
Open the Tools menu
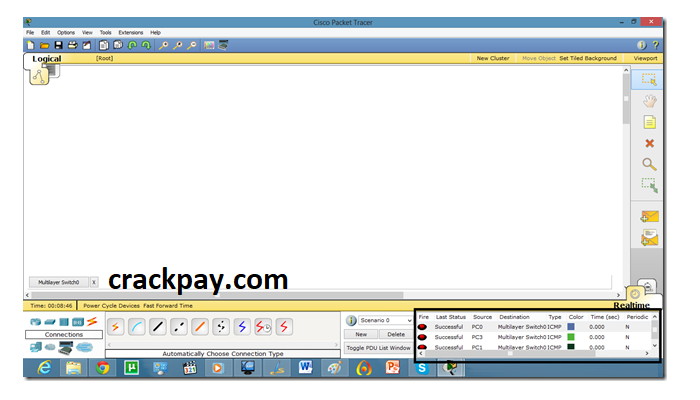pos(105,33)
